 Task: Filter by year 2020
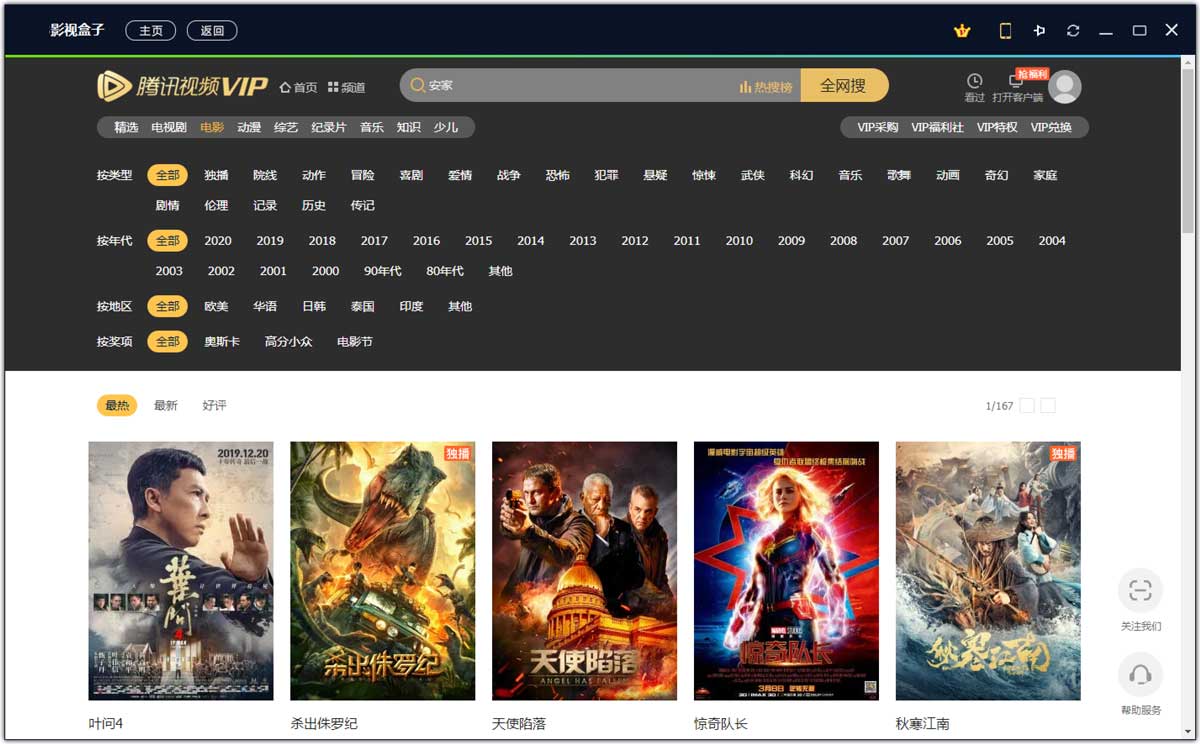218,240
